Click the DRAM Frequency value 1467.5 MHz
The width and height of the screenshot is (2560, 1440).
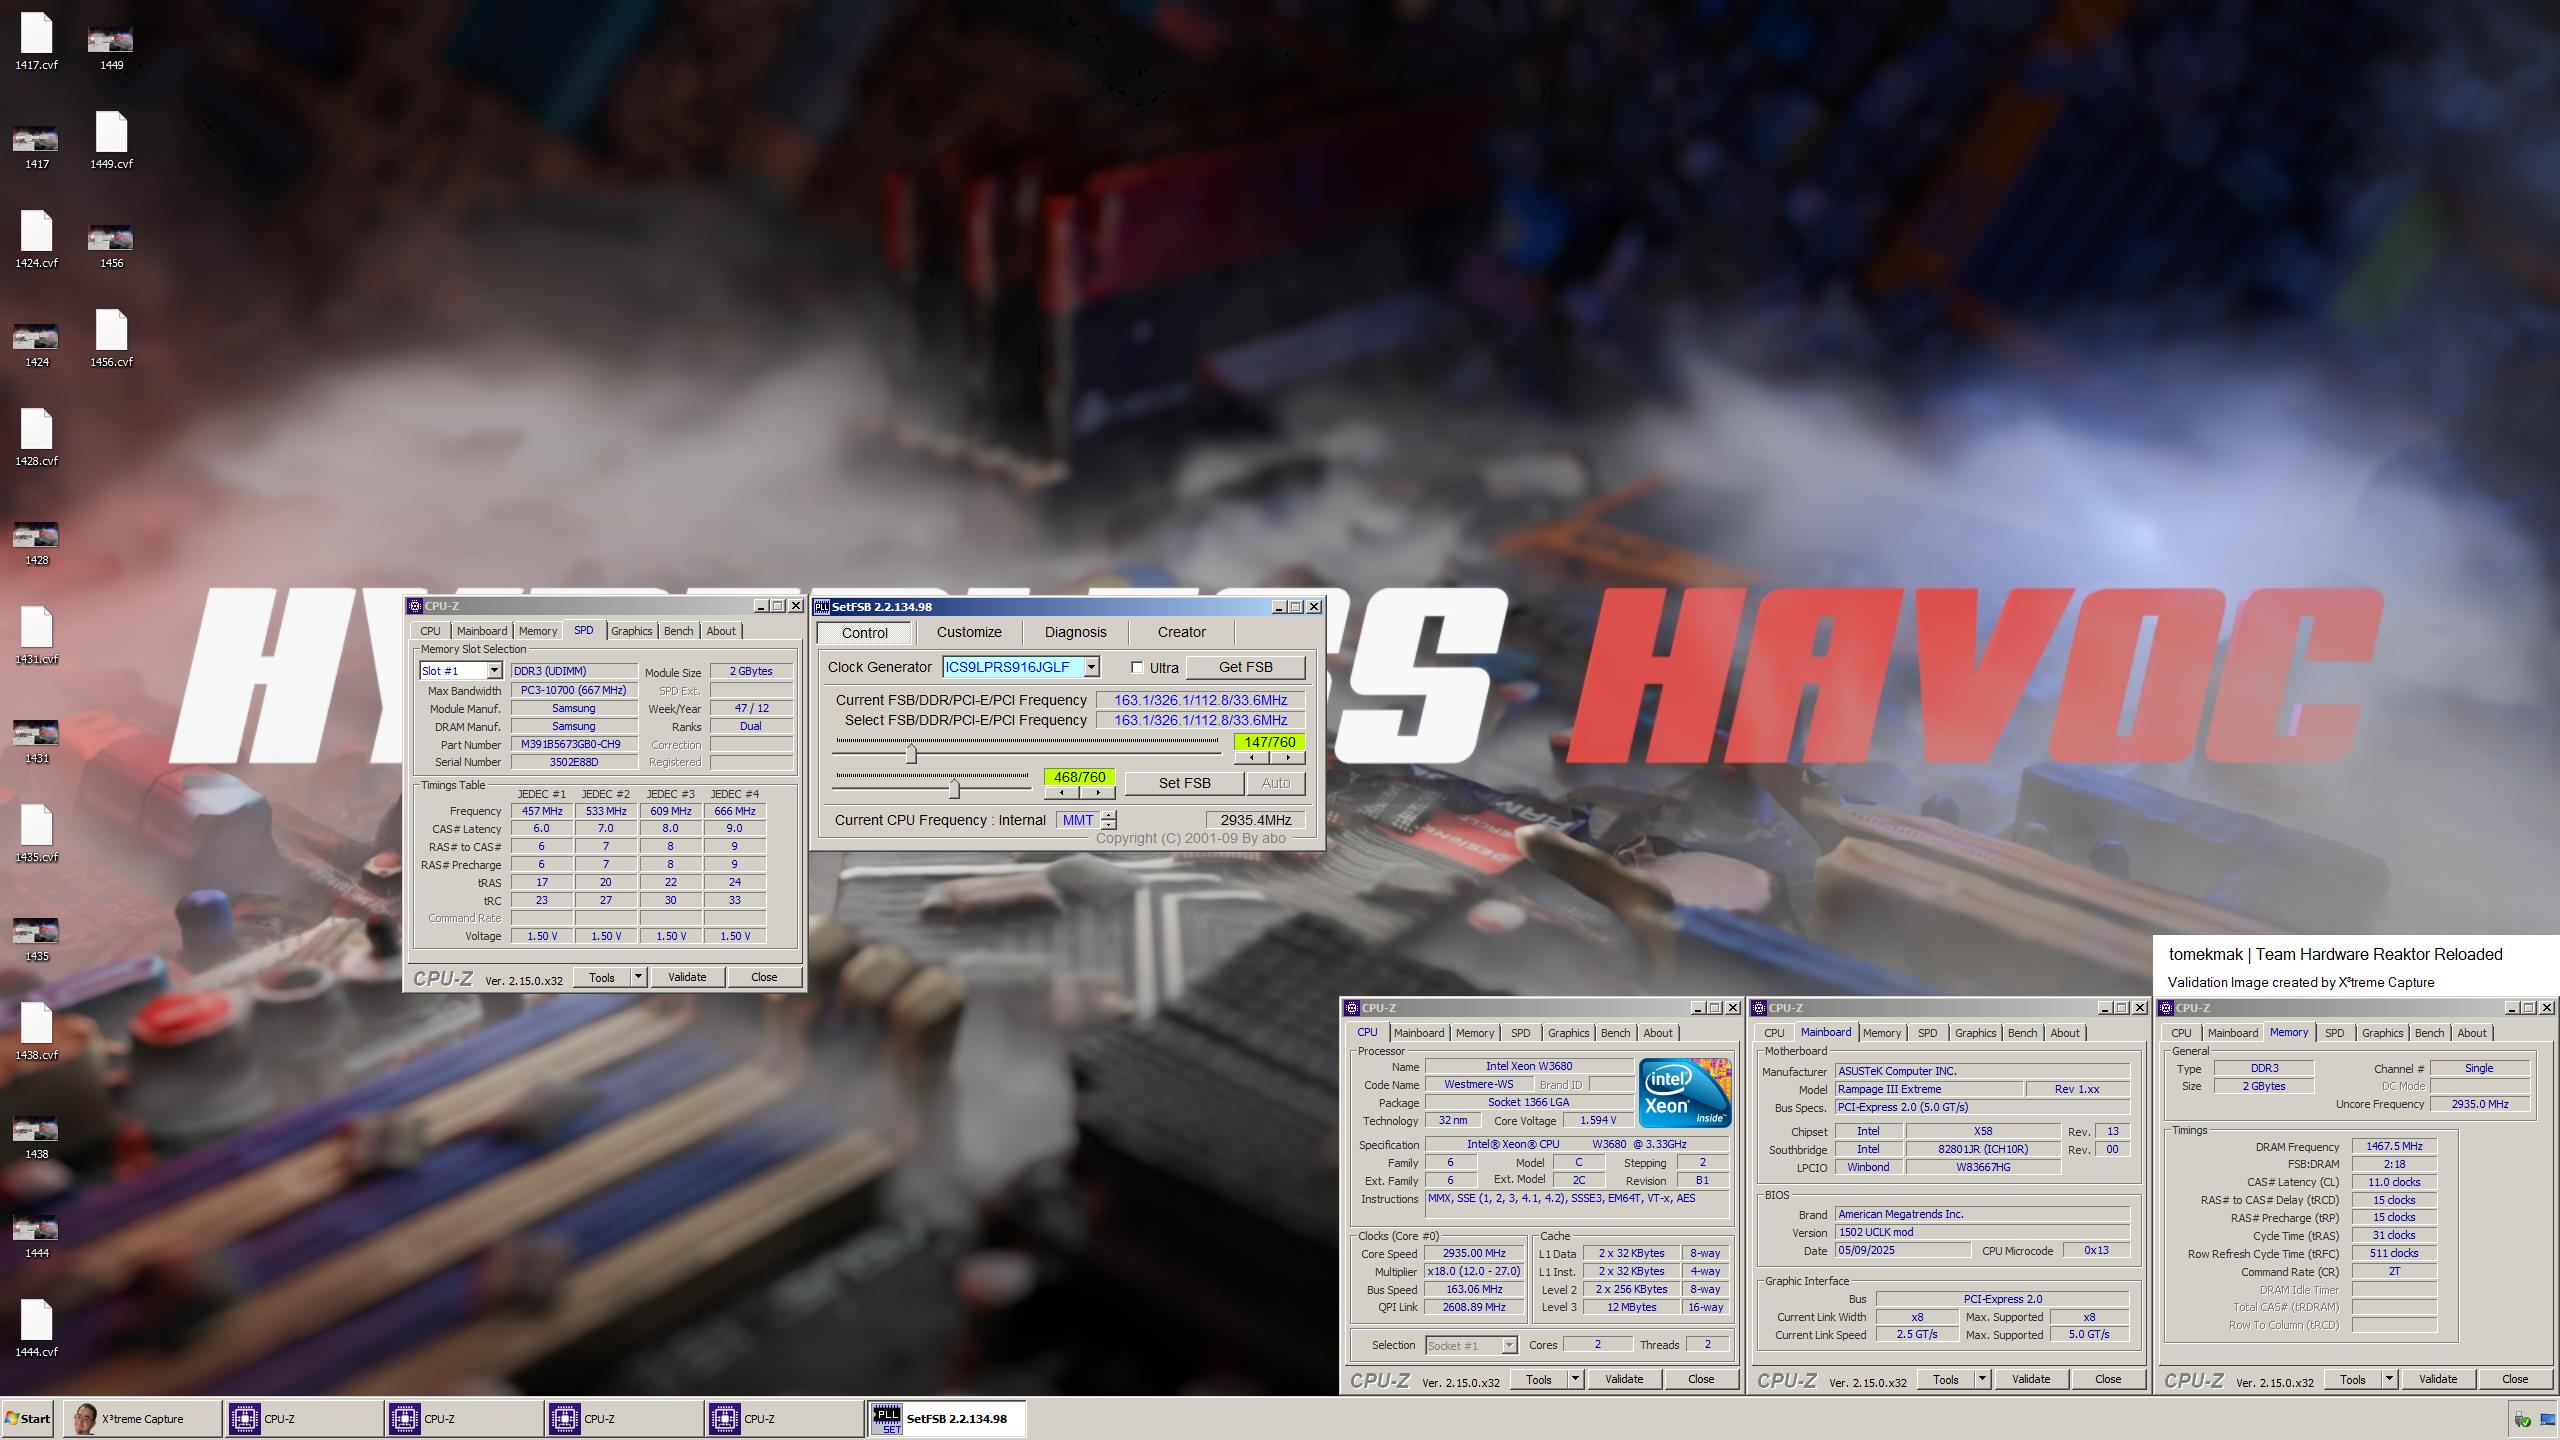click(x=2394, y=1146)
